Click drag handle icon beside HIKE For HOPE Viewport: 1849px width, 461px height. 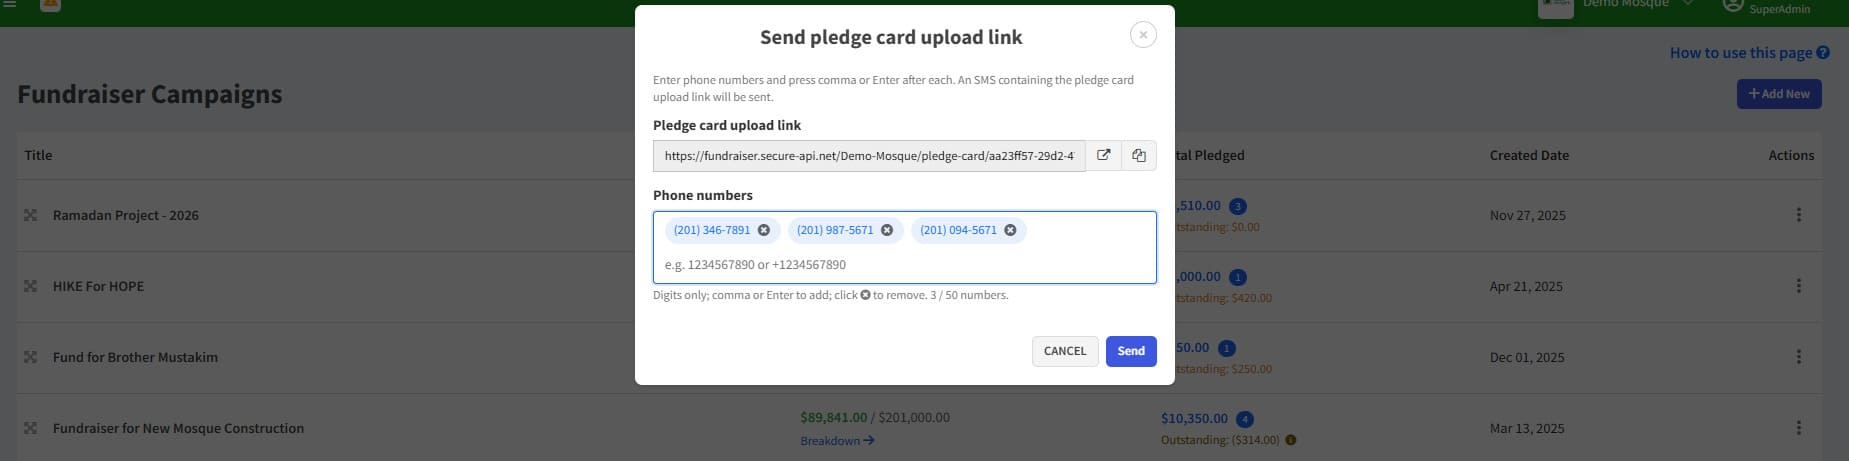[x=30, y=286]
